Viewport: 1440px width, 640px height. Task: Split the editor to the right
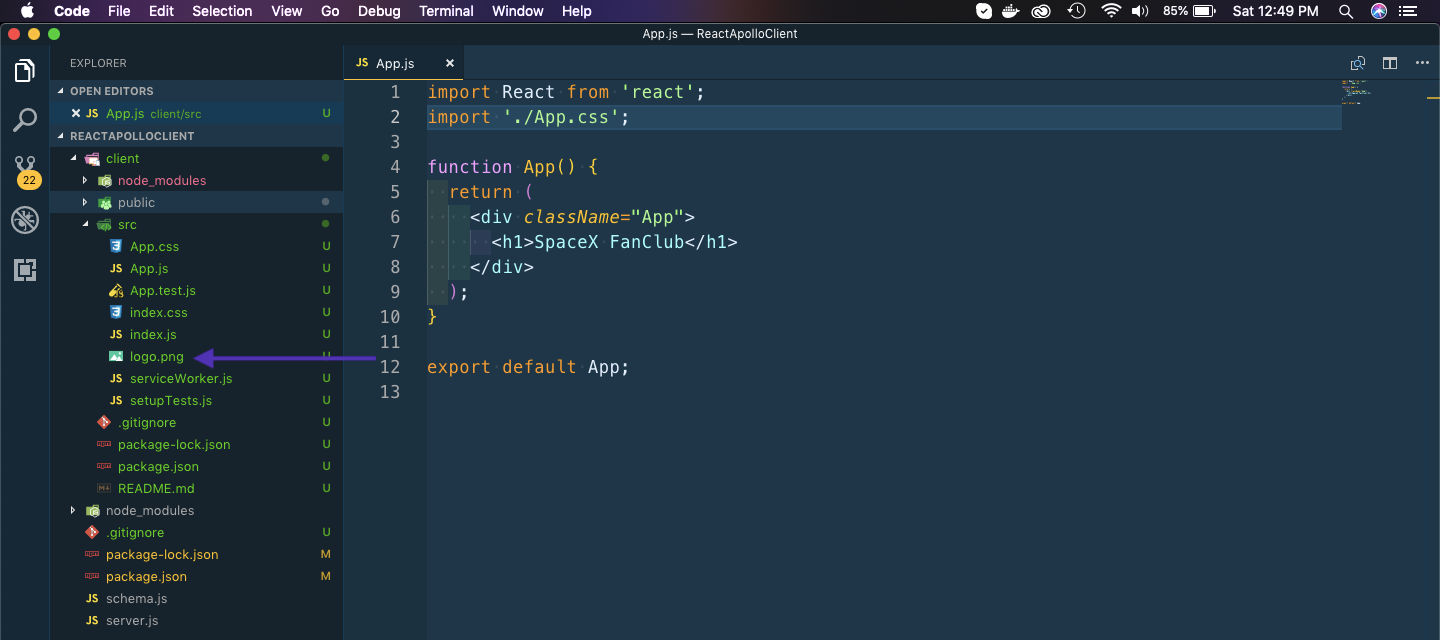click(x=1390, y=63)
